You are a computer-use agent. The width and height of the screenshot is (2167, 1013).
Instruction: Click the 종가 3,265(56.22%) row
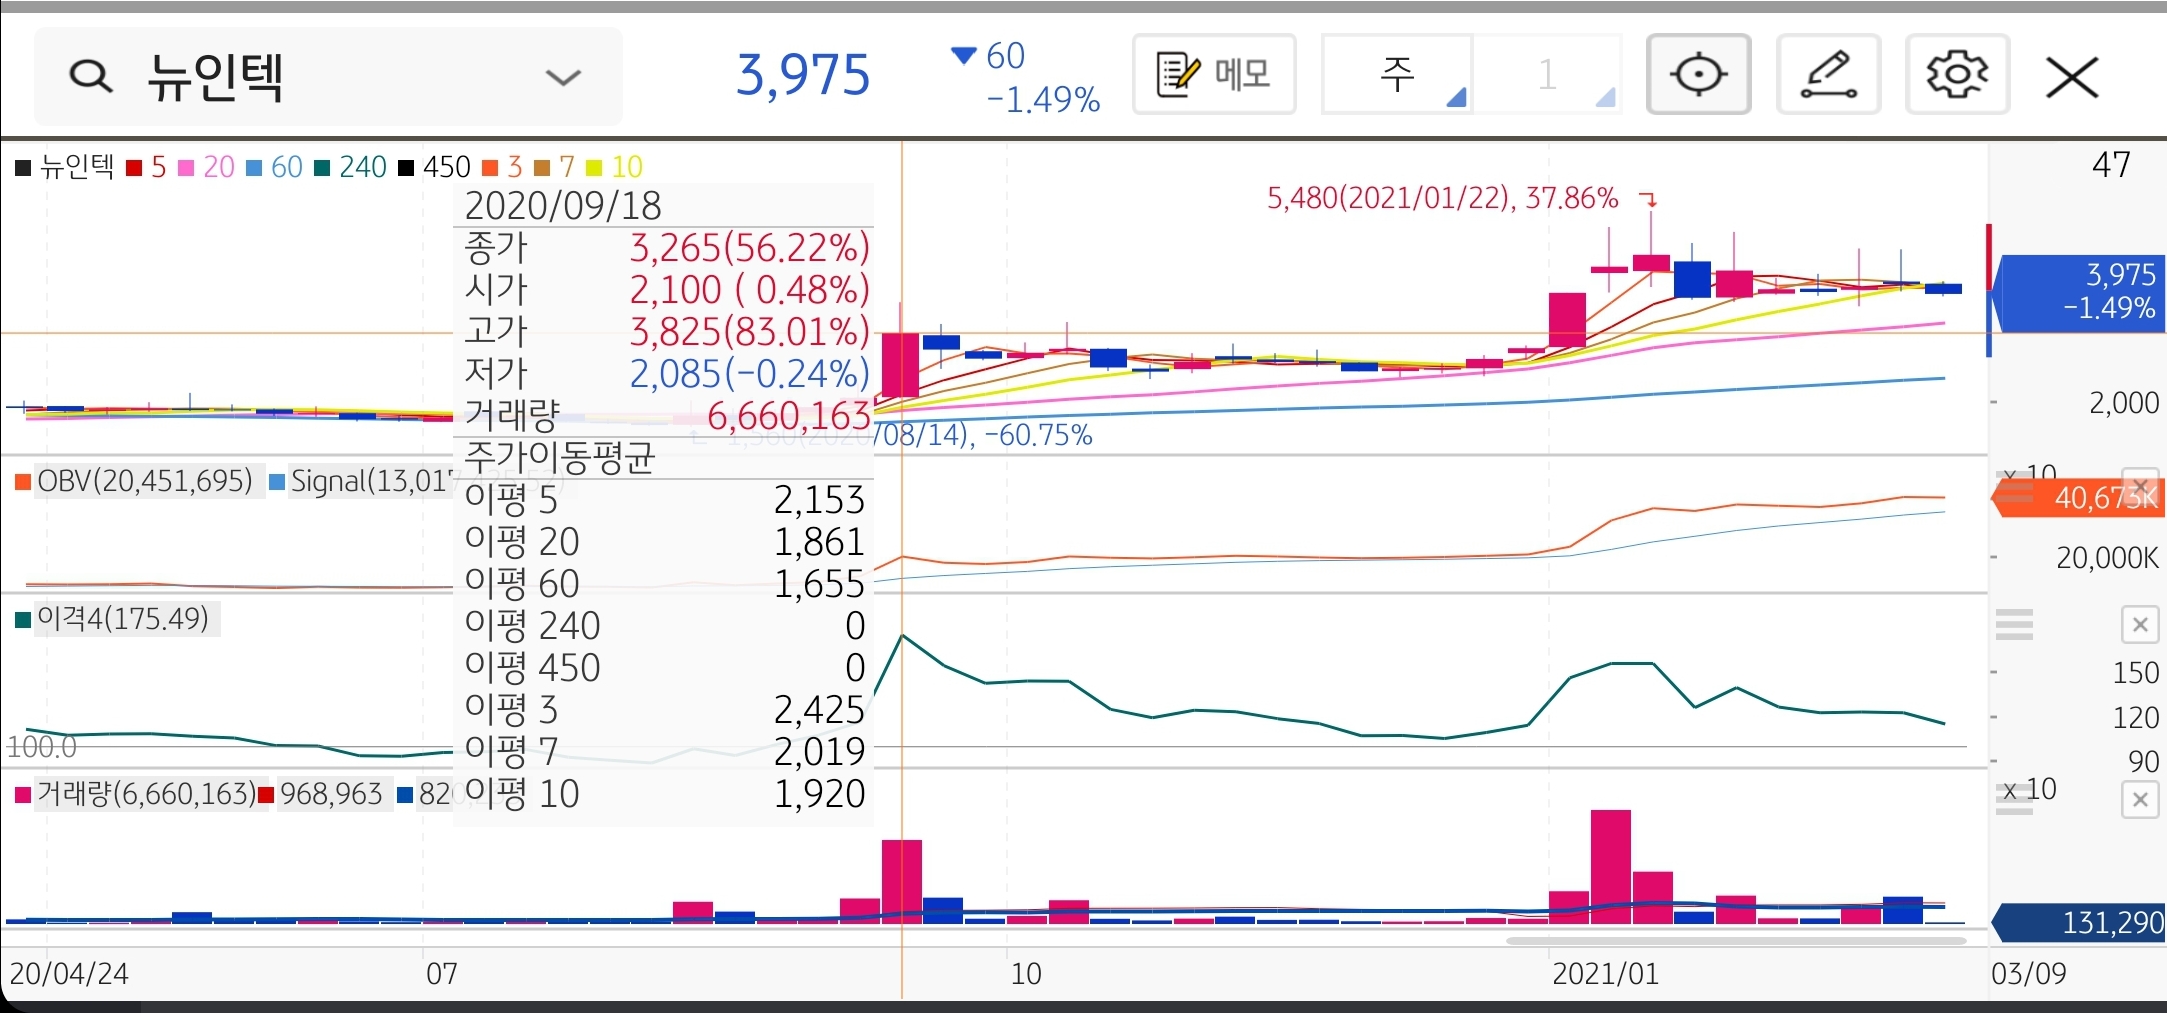(666, 248)
